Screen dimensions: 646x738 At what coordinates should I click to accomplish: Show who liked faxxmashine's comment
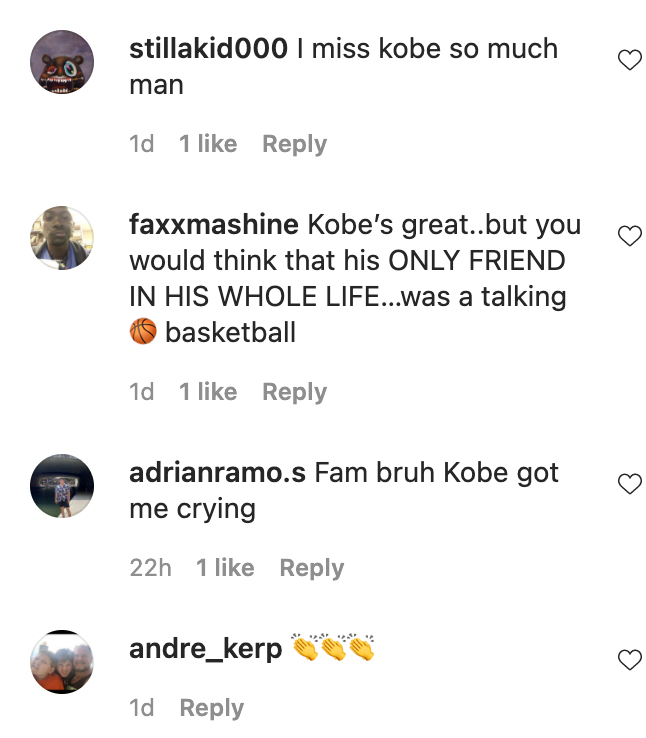(x=208, y=392)
